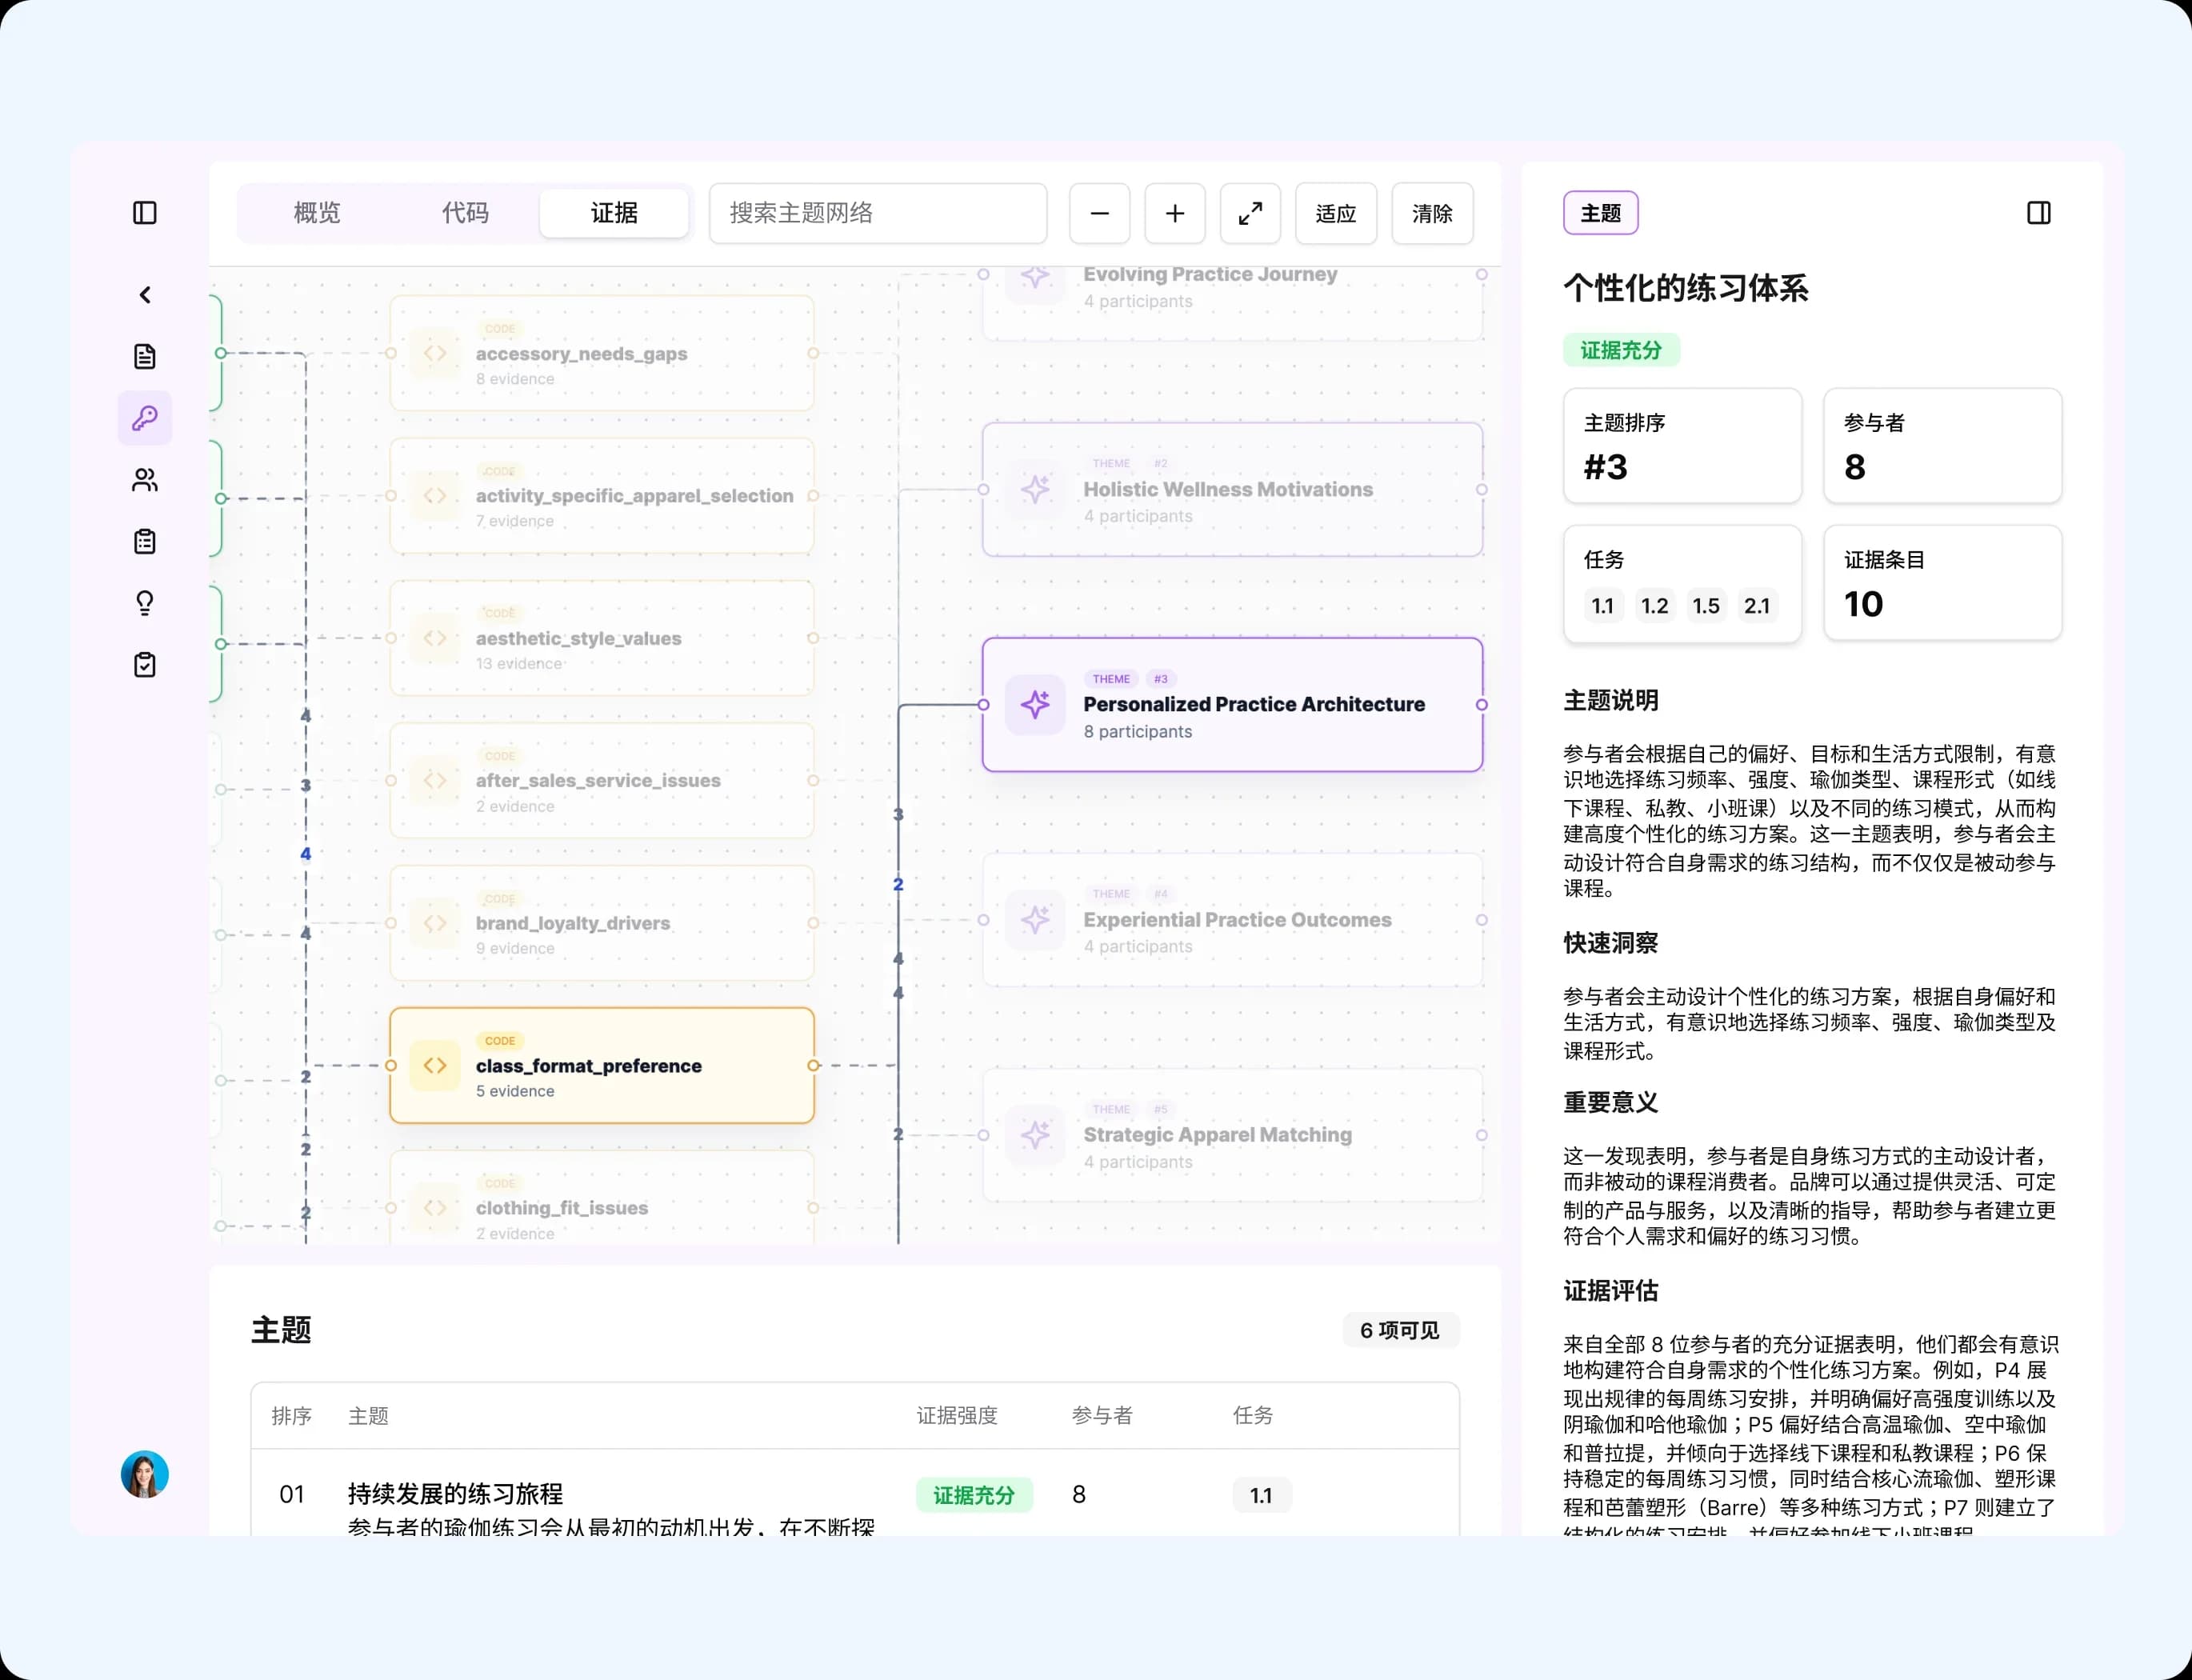2192x1680 pixels.
Task: Collapse the left sidebar with the panel icon
Action: pos(145,213)
